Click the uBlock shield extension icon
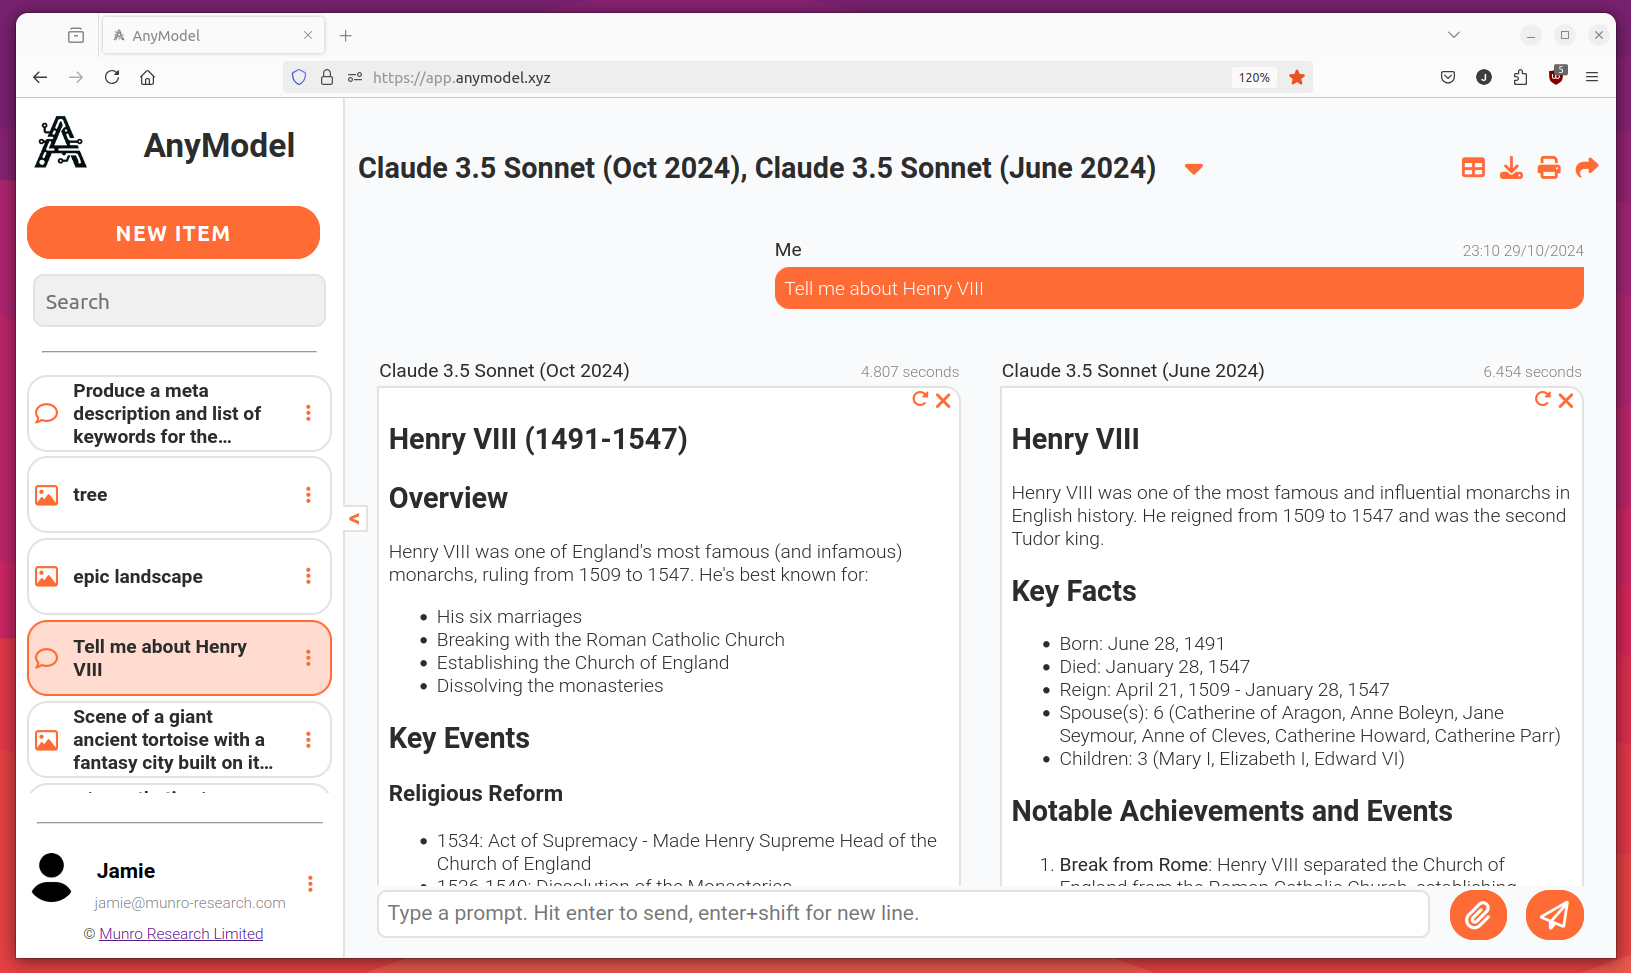 click(1556, 76)
